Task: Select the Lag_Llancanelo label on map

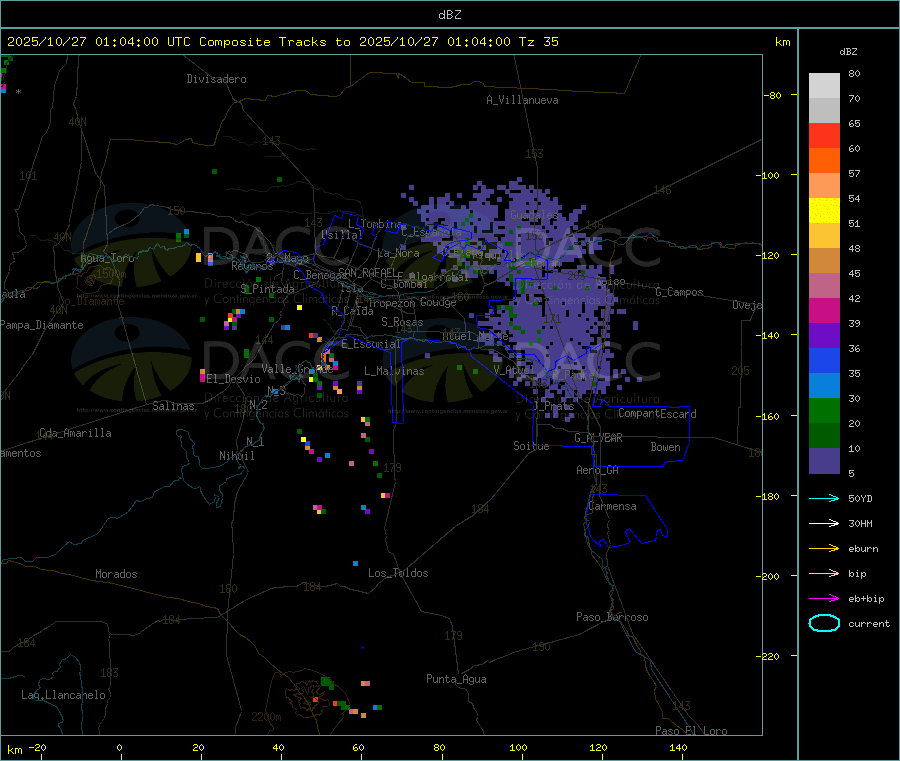Action: [64, 694]
